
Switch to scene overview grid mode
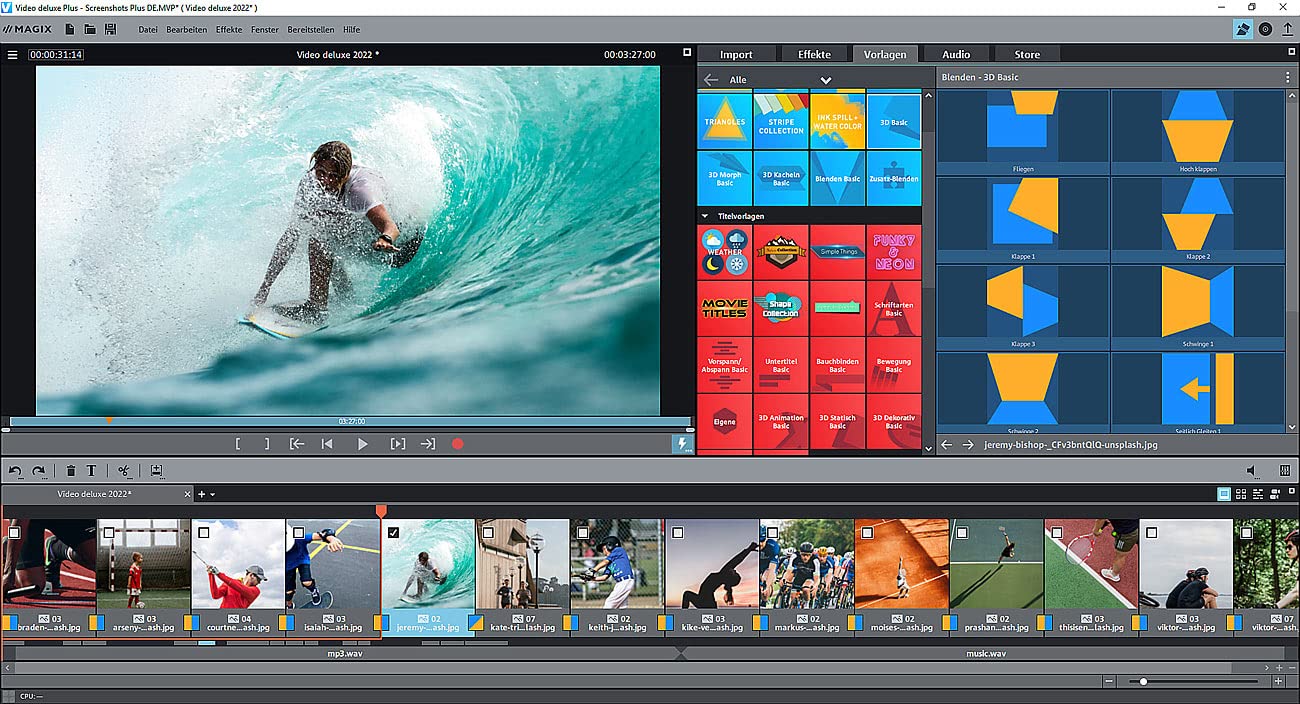(1241, 494)
